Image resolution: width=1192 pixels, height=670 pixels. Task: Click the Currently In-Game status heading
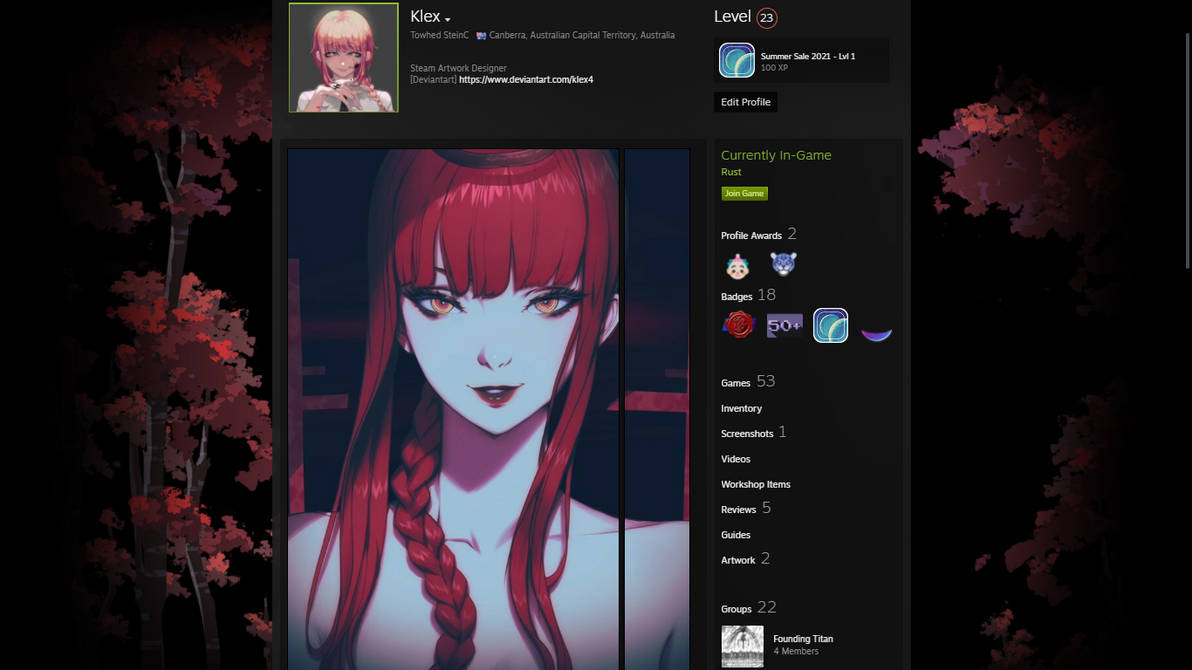pos(776,155)
